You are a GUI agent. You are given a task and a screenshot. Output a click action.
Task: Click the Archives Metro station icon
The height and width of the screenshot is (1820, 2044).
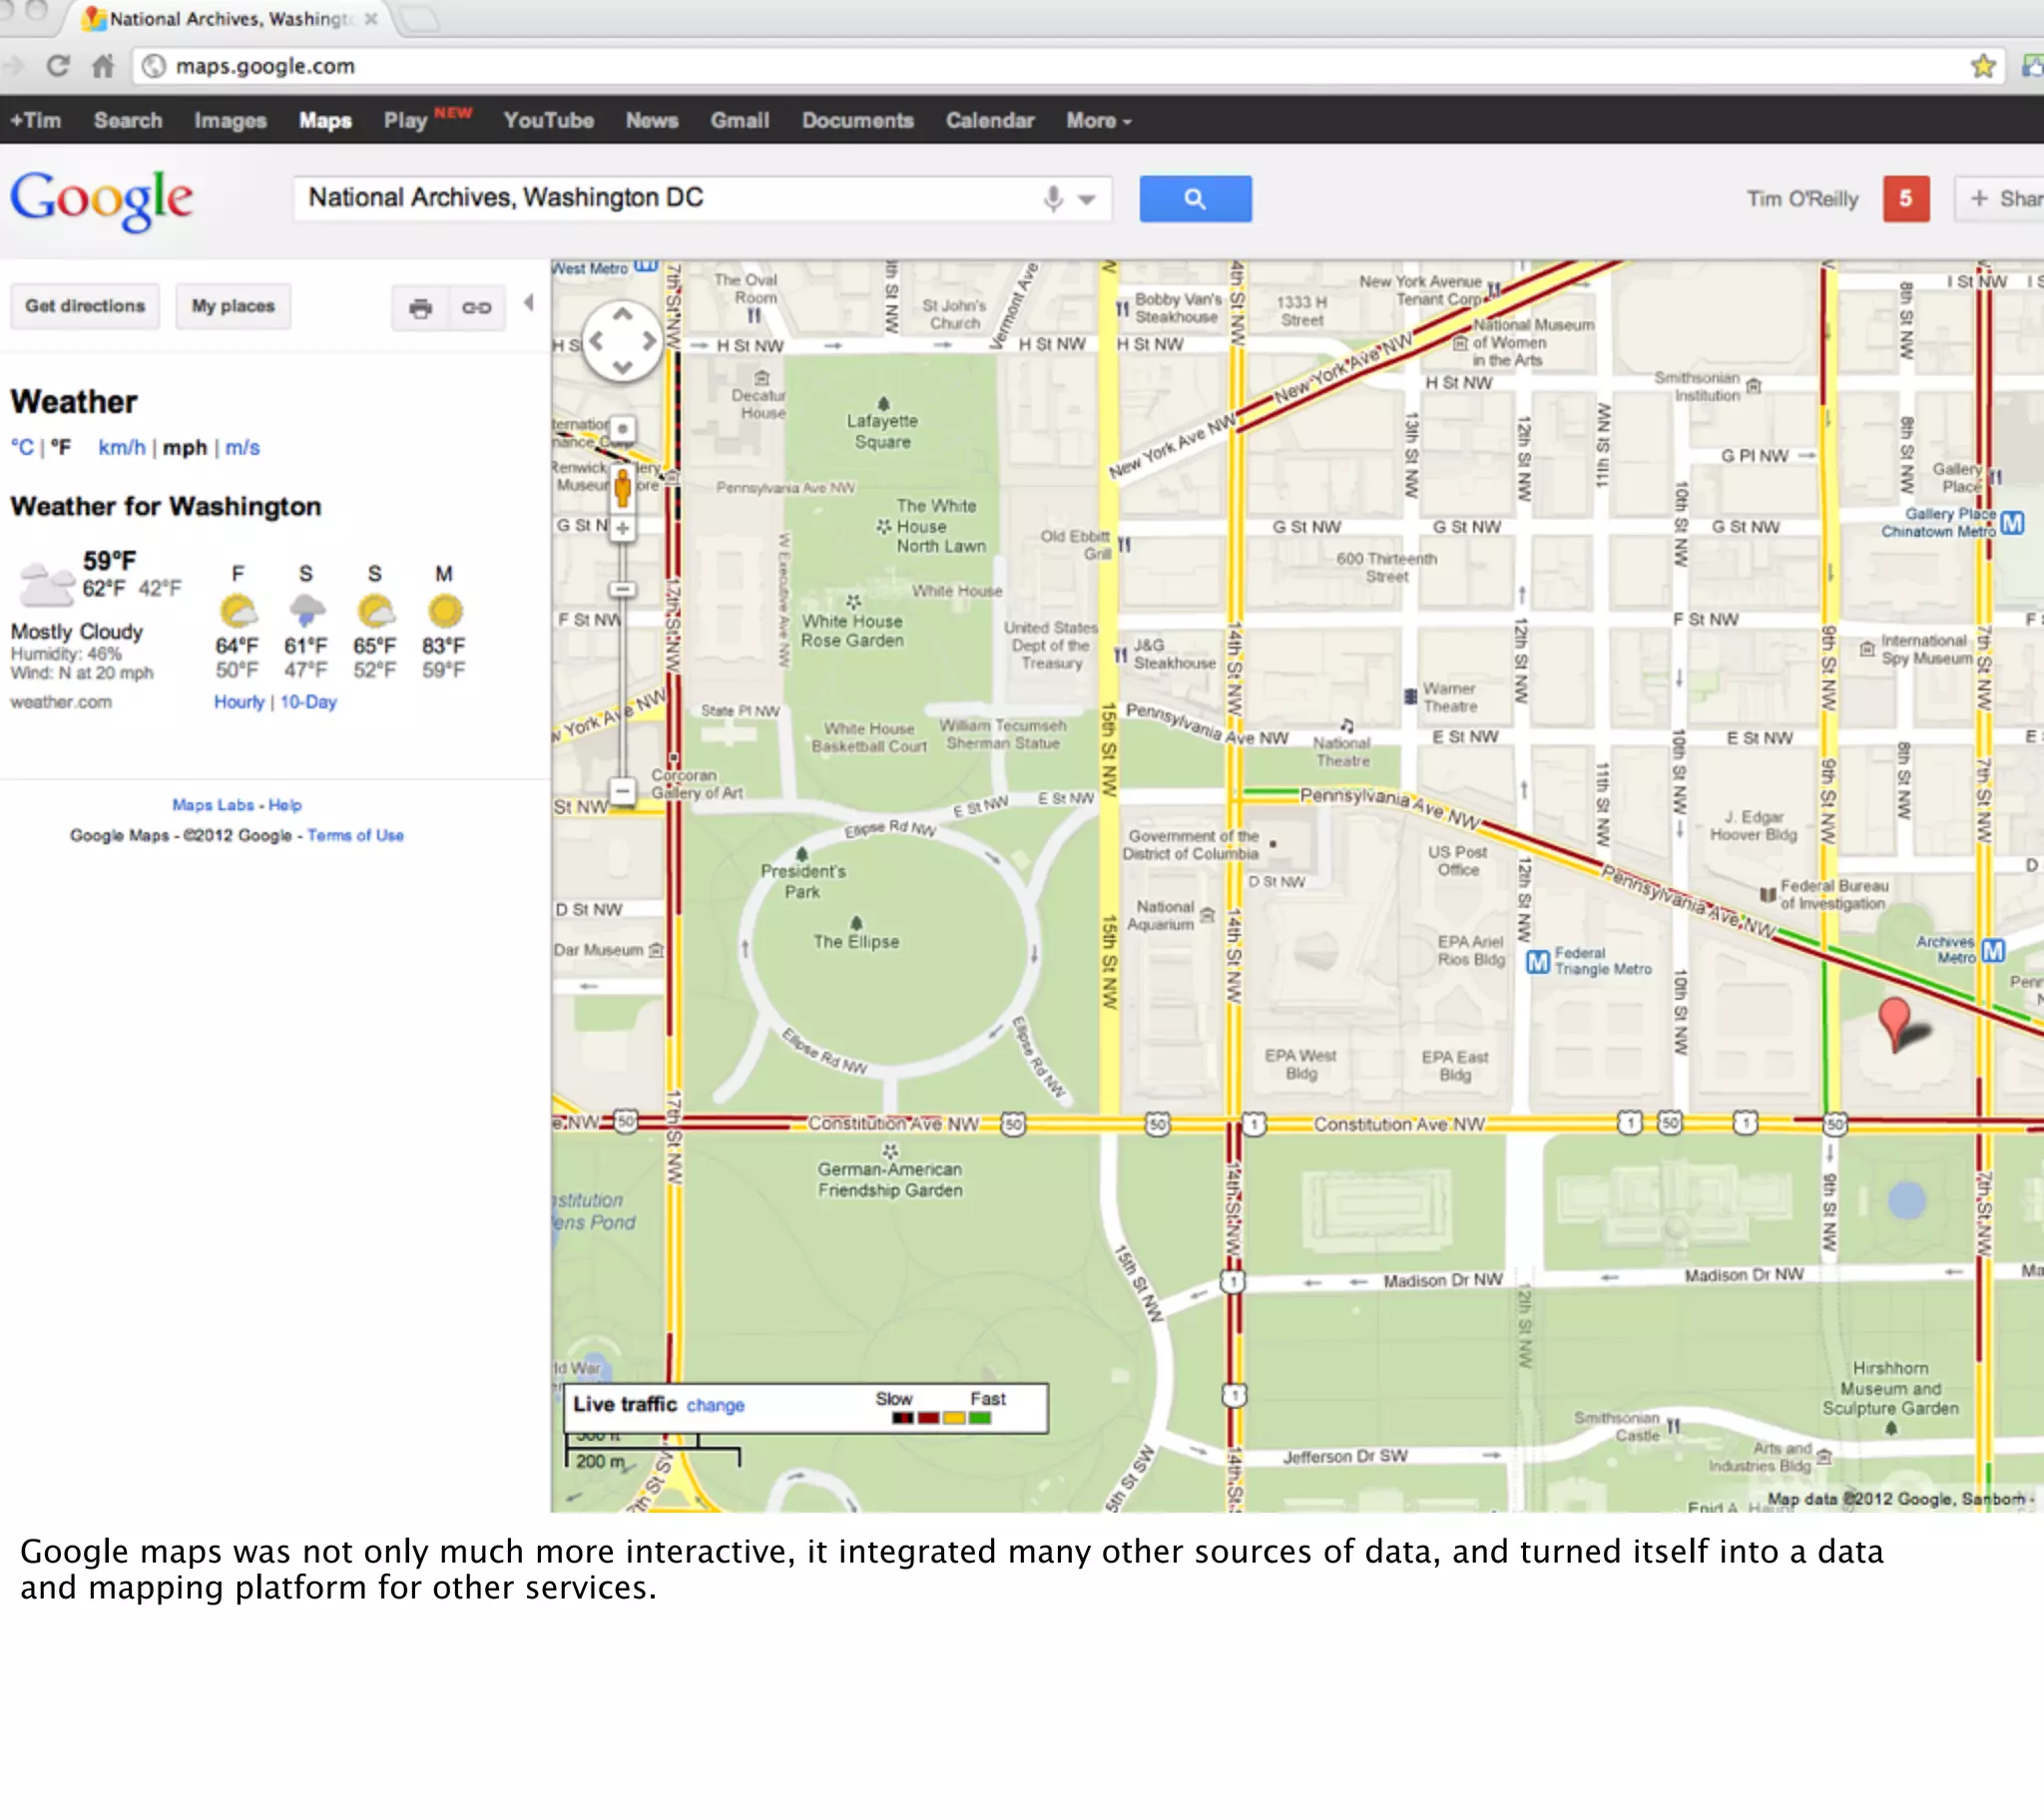coord(1993,950)
